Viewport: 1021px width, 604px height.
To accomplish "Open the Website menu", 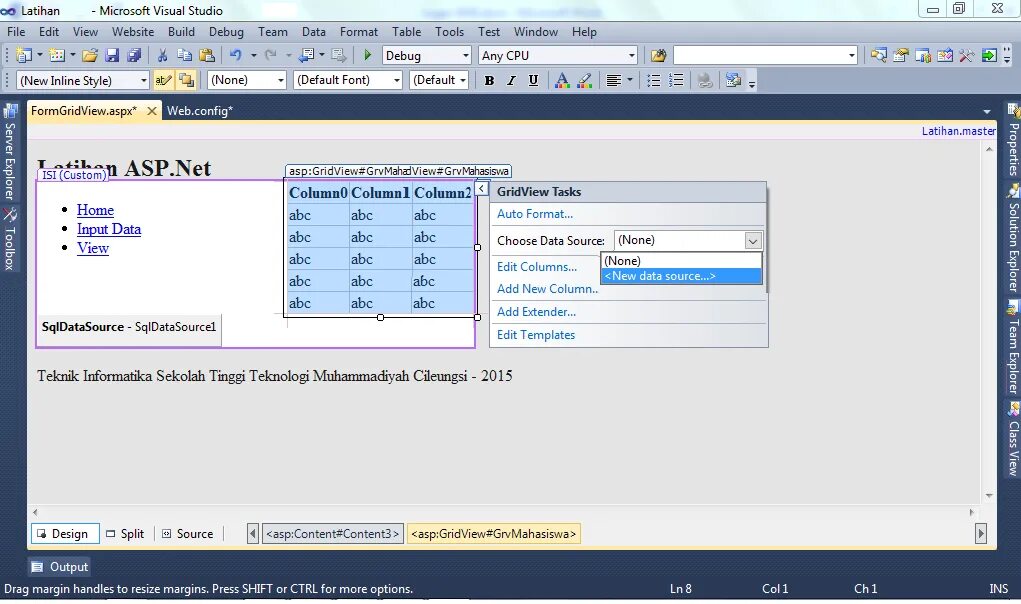I will point(133,32).
